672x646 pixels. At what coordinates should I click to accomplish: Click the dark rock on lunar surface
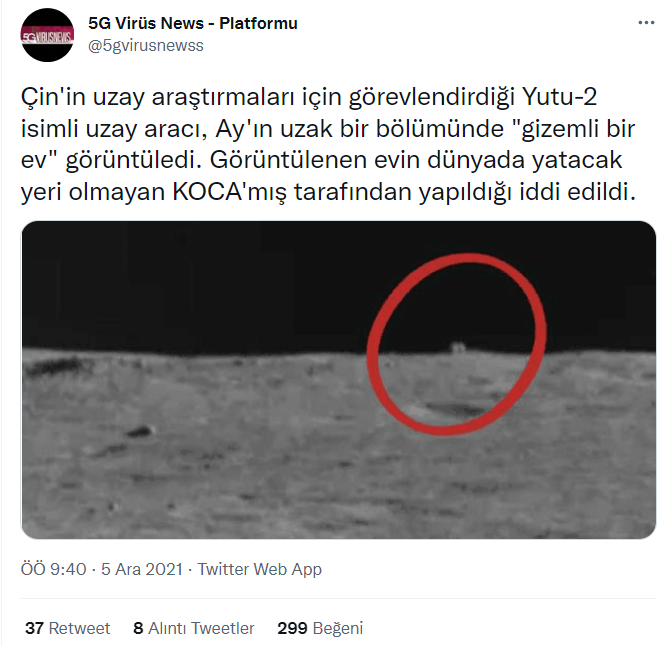tap(141, 430)
